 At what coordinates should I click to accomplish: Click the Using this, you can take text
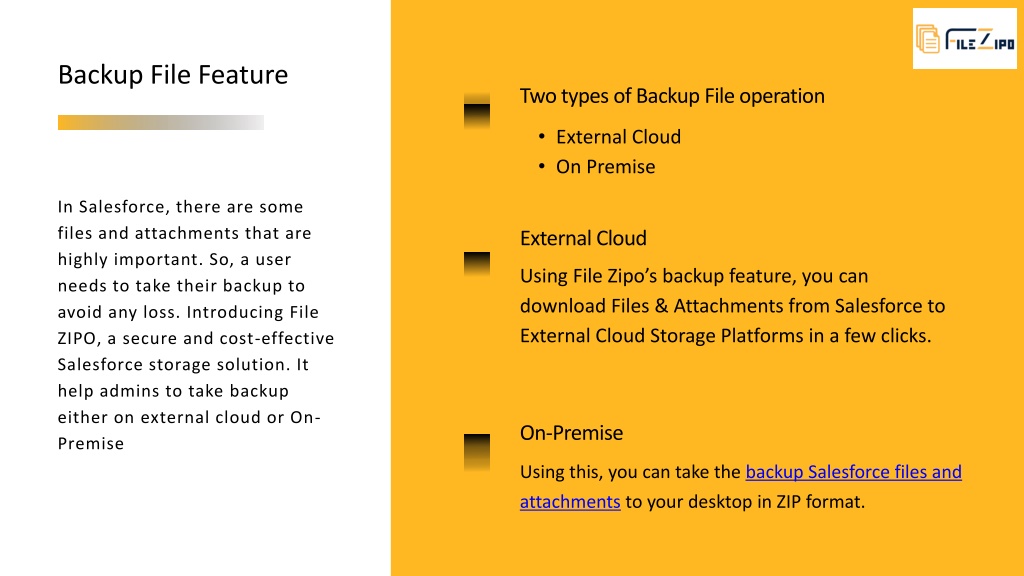pyautogui.click(x=630, y=472)
